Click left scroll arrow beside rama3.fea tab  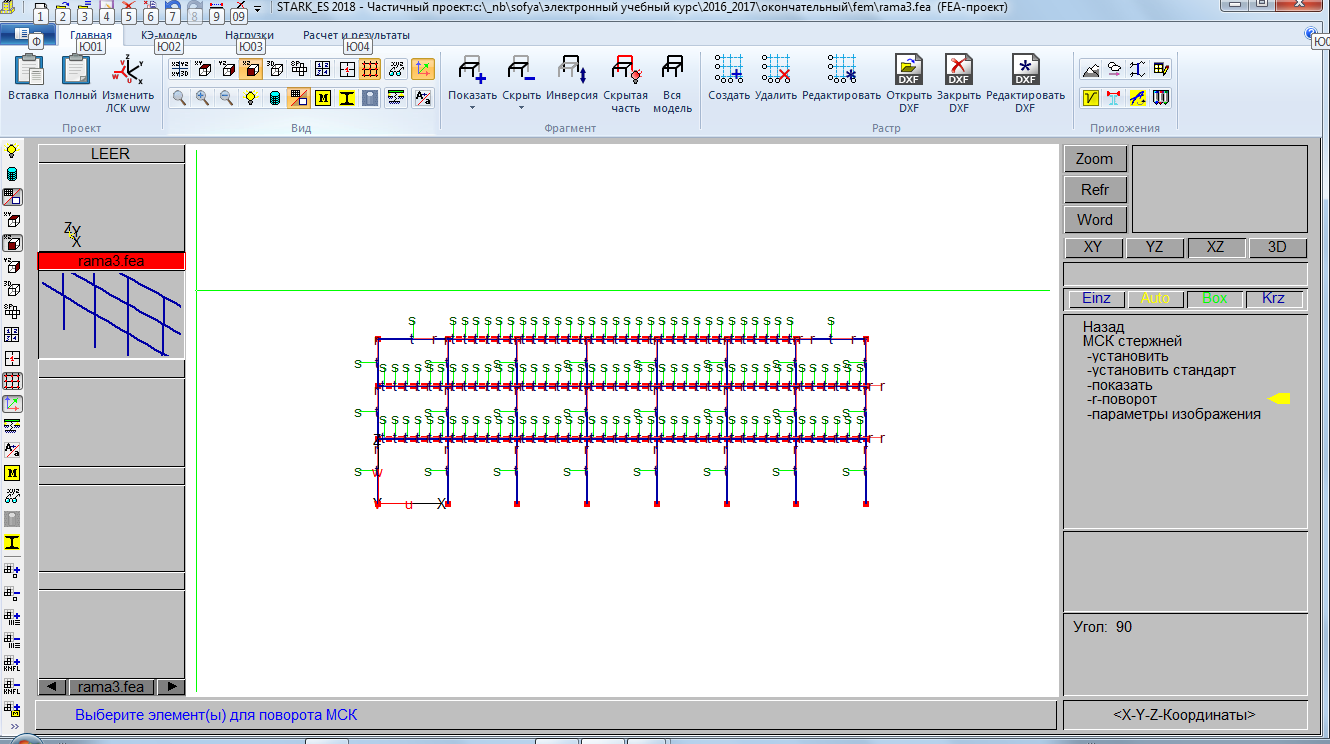click(x=51, y=687)
